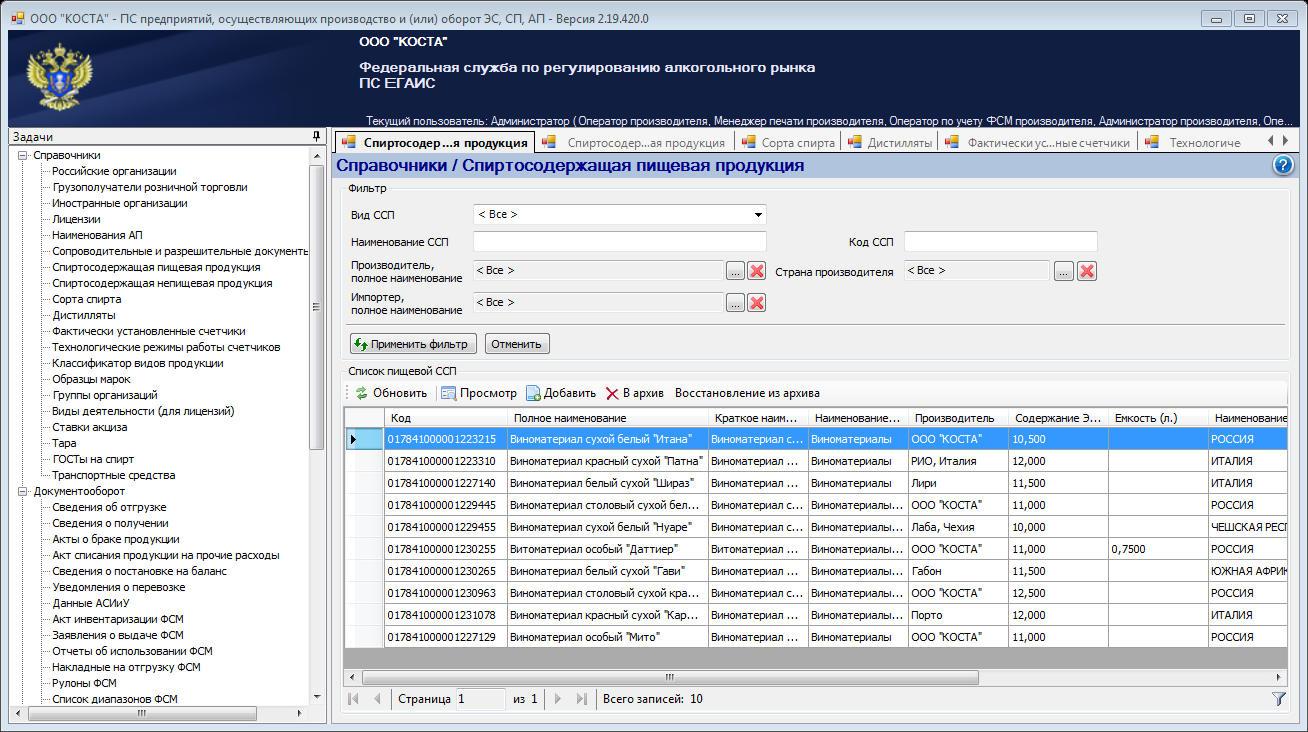The image size is (1308, 732).
Task: Switch to the Фактически ус...ные счетчики tab
Action: (x=1038, y=143)
